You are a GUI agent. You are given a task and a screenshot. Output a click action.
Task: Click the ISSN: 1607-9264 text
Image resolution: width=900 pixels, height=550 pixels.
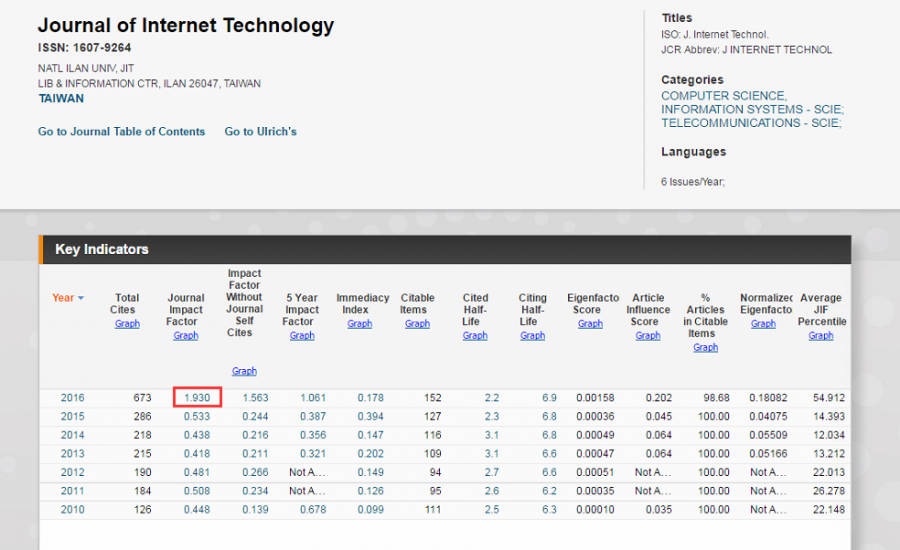point(84,48)
